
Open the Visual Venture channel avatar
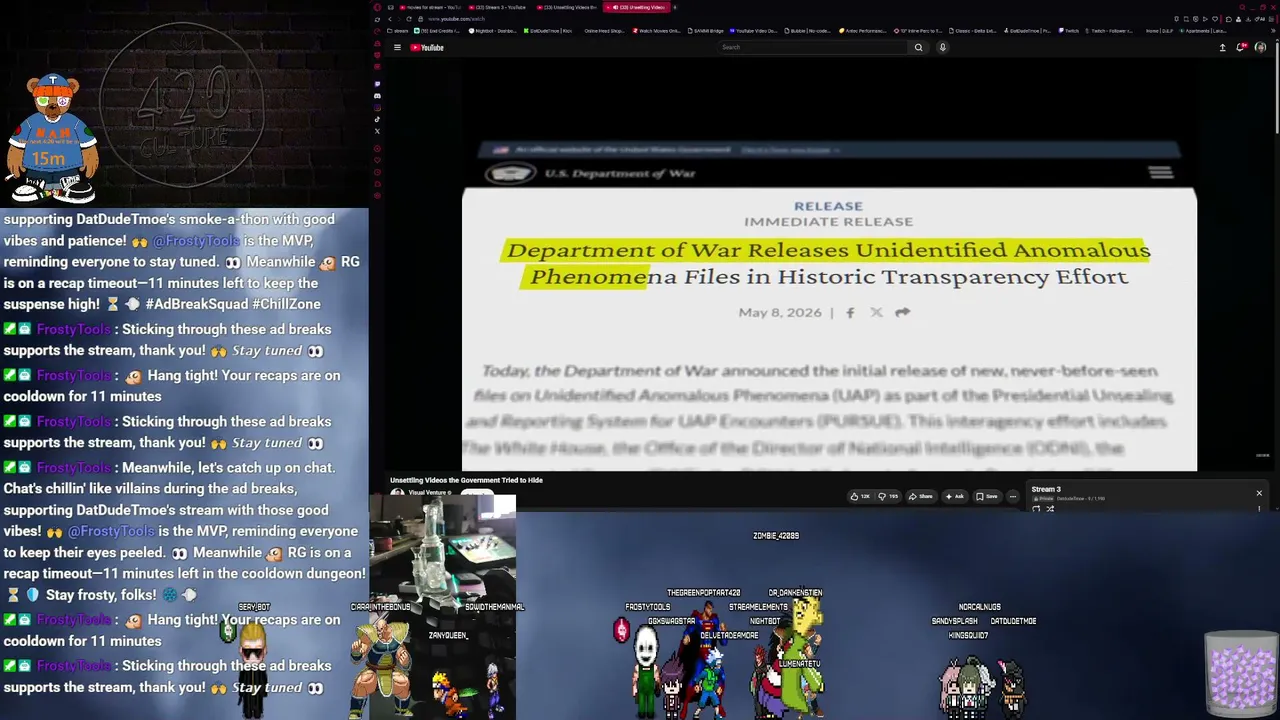397,493
